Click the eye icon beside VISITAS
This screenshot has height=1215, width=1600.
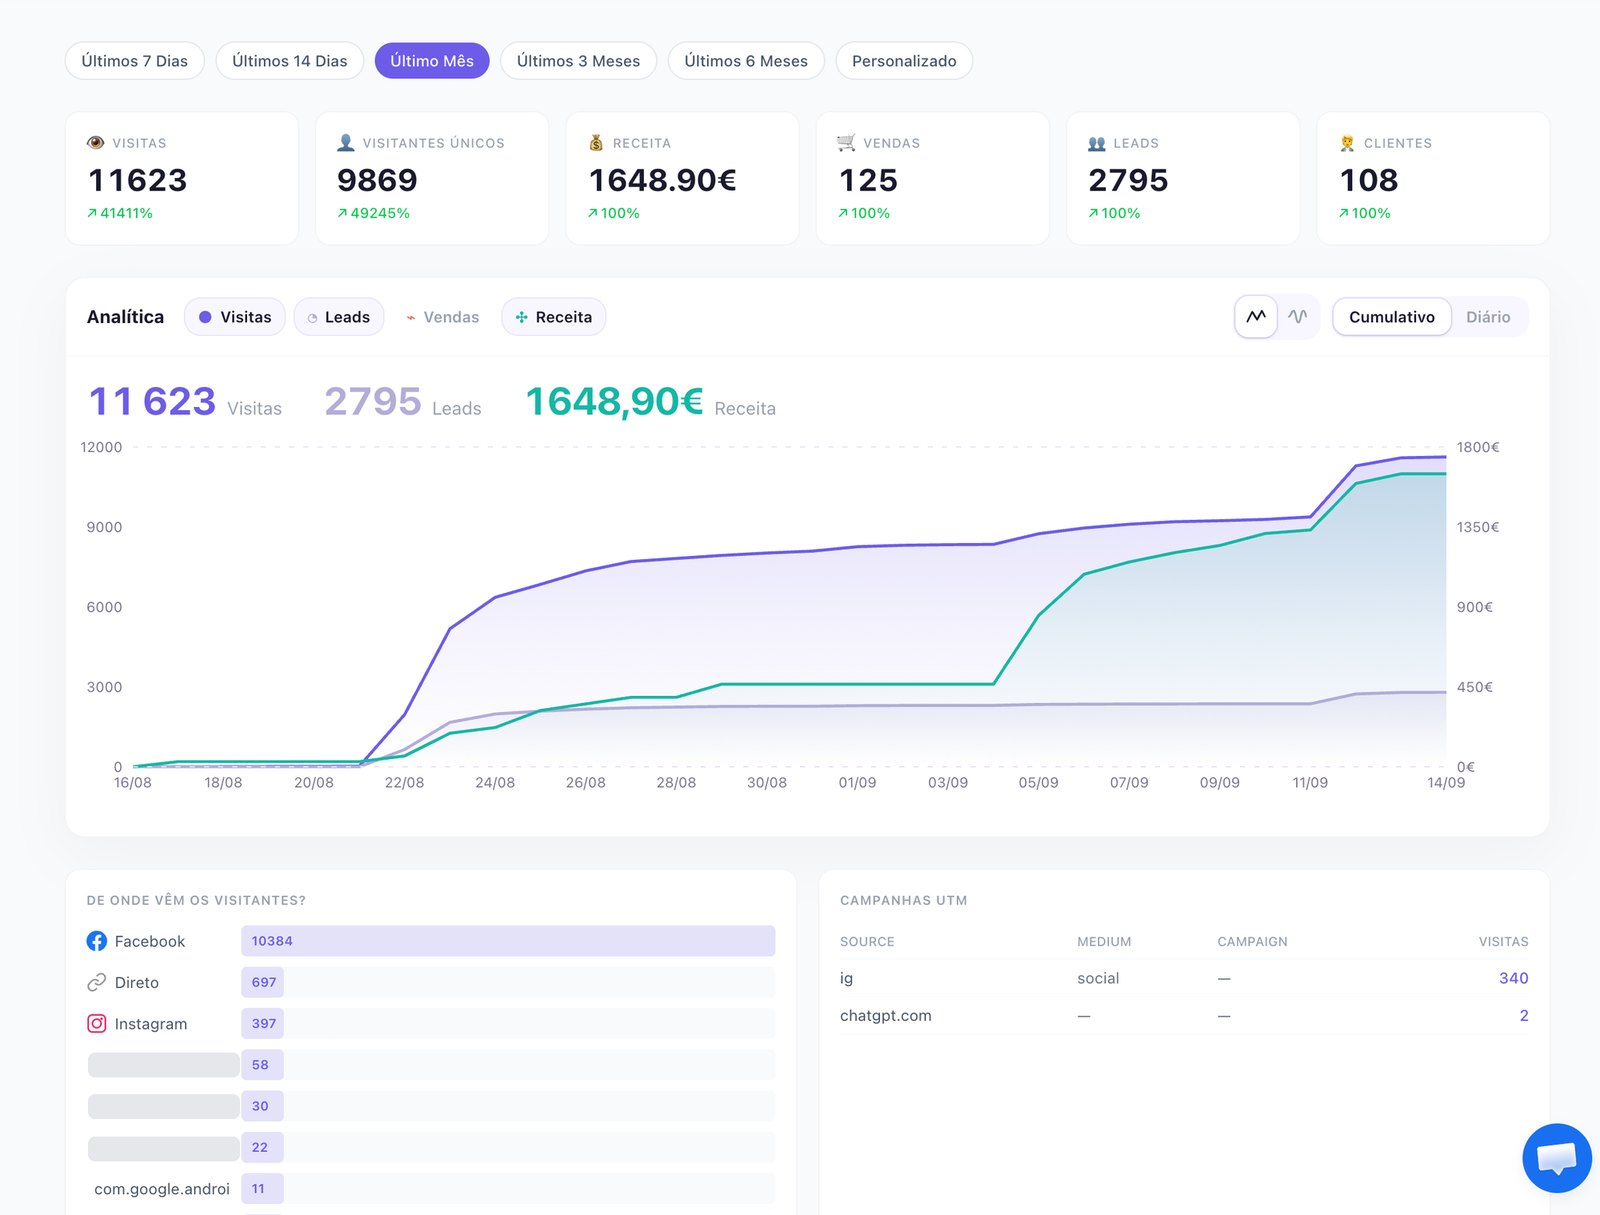click(96, 143)
